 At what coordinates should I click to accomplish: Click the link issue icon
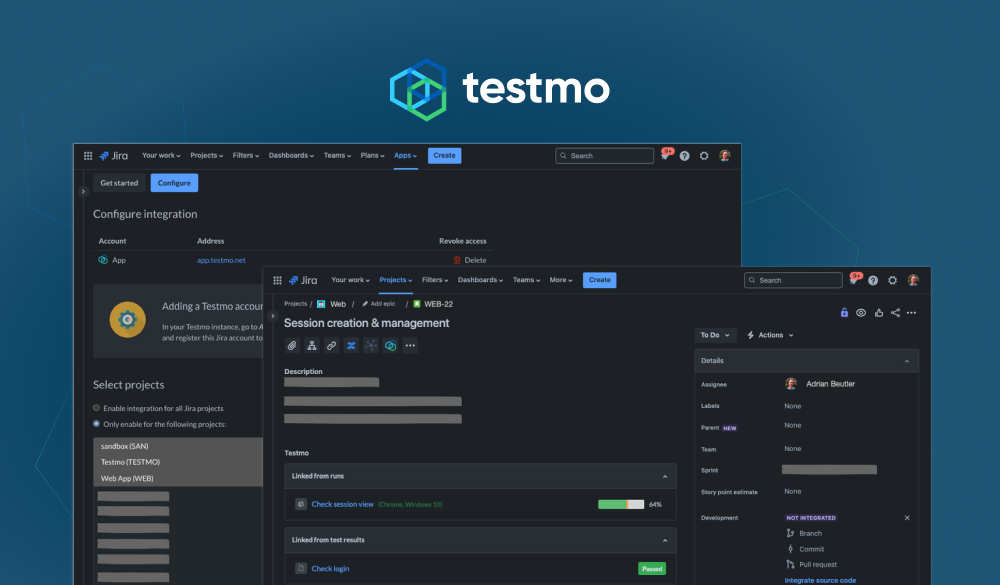point(332,346)
